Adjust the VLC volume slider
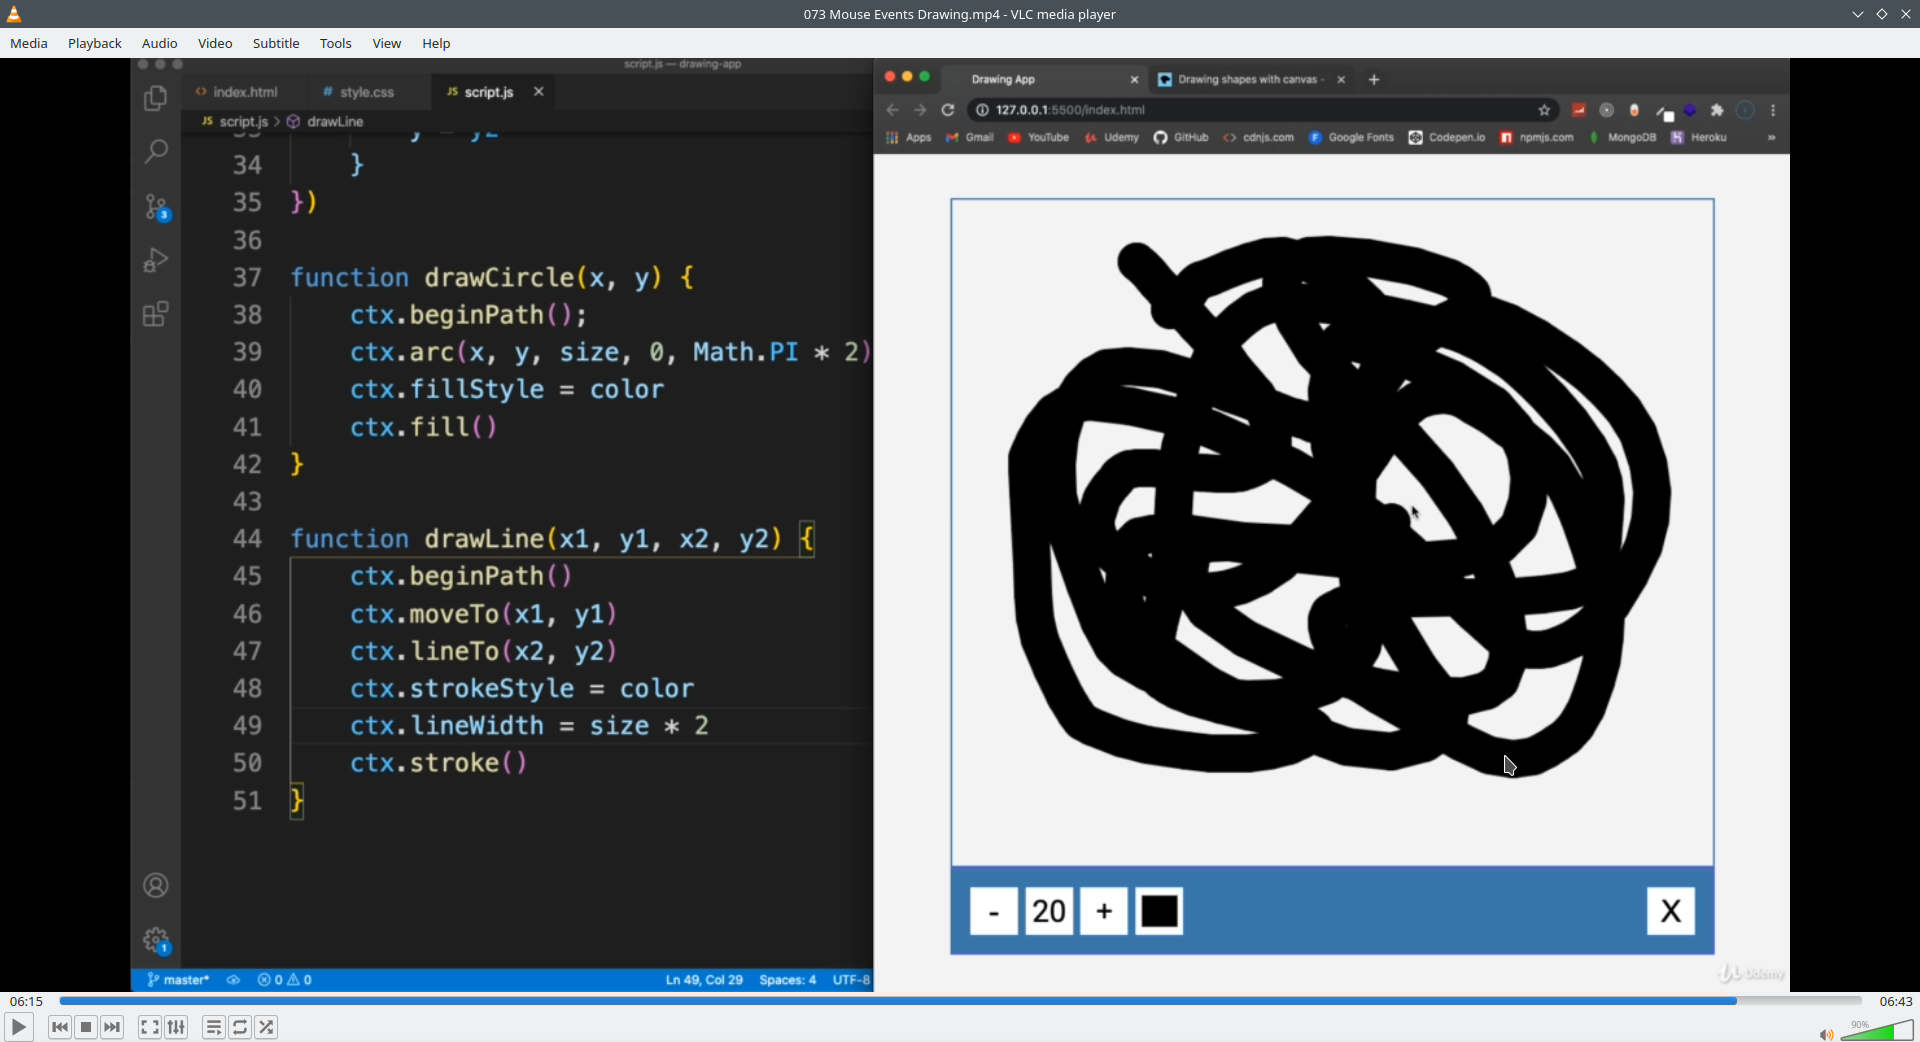1920x1042 pixels. click(1877, 1031)
